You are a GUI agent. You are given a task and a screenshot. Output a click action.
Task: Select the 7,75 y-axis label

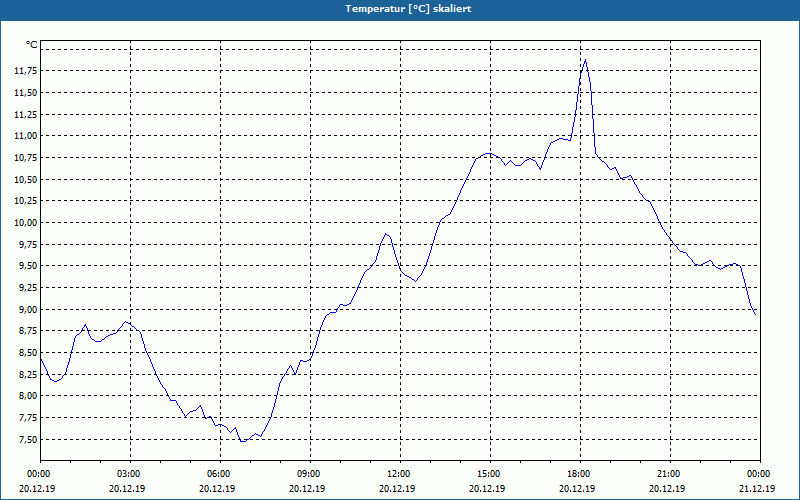tap(27, 418)
